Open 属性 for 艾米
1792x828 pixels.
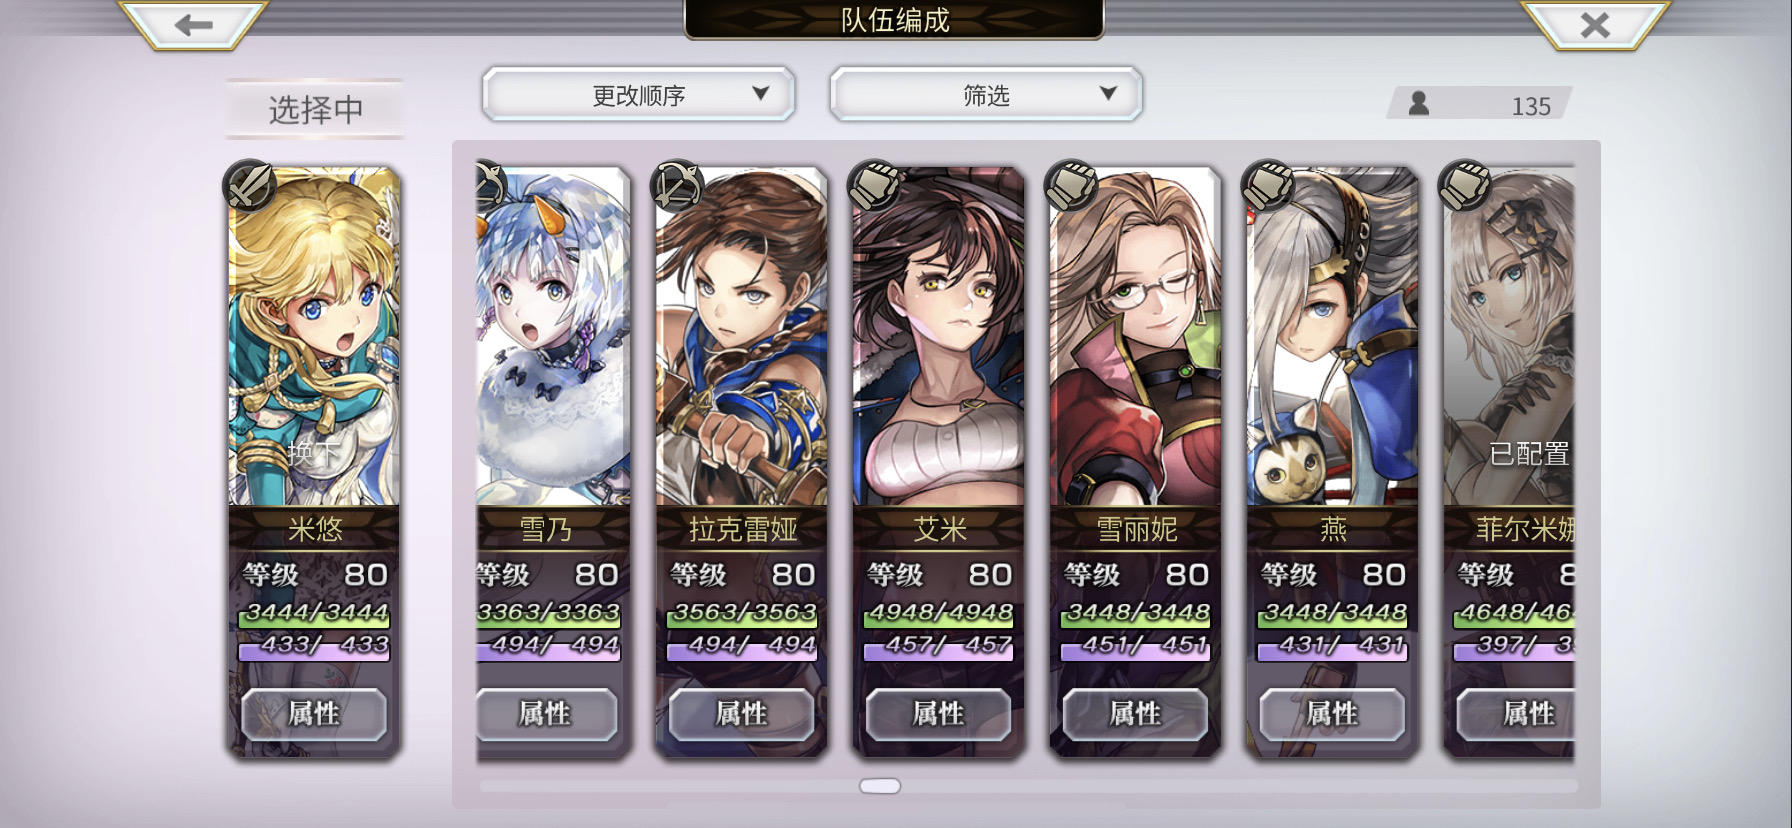pyautogui.click(x=938, y=714)
